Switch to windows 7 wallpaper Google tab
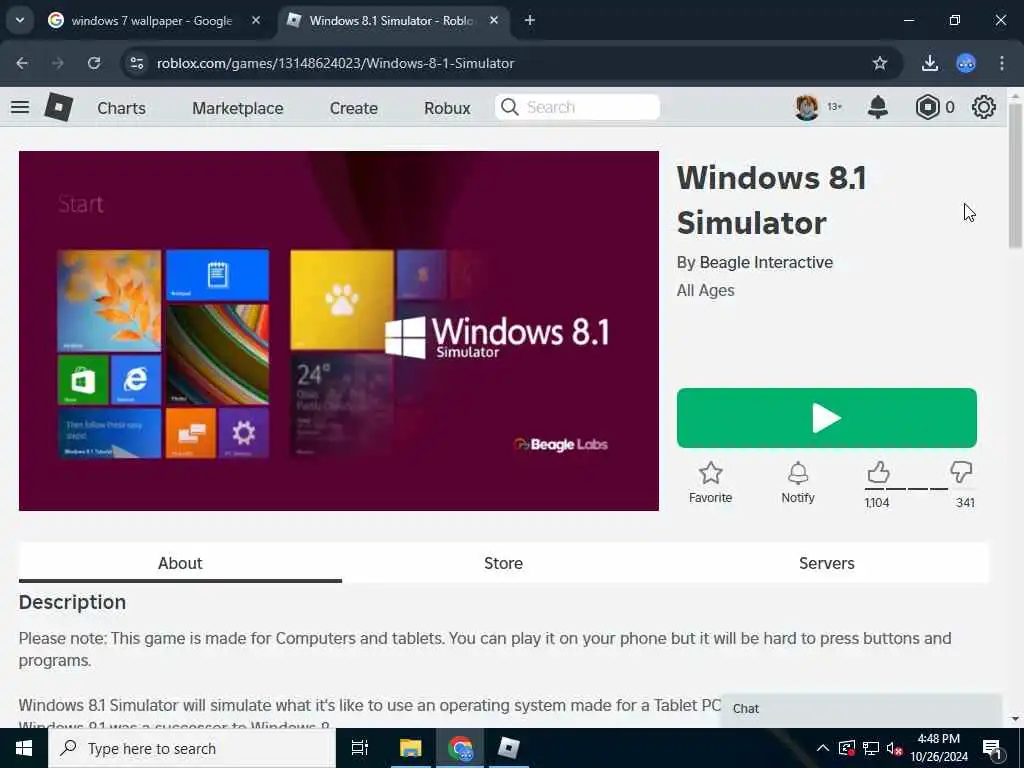This screenshot has width=1024, height=768. (x=152, y=21)
